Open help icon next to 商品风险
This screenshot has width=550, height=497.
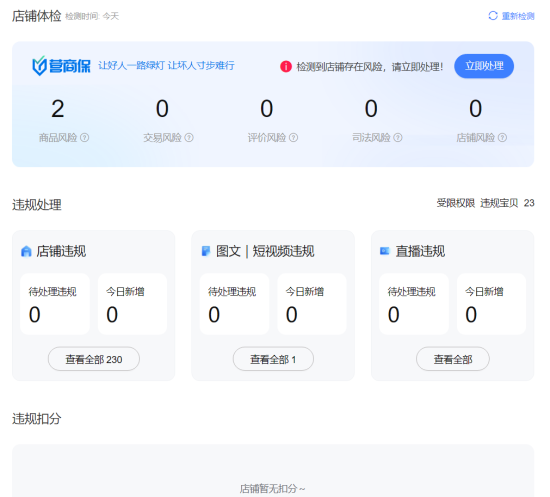tap(85, 137)
